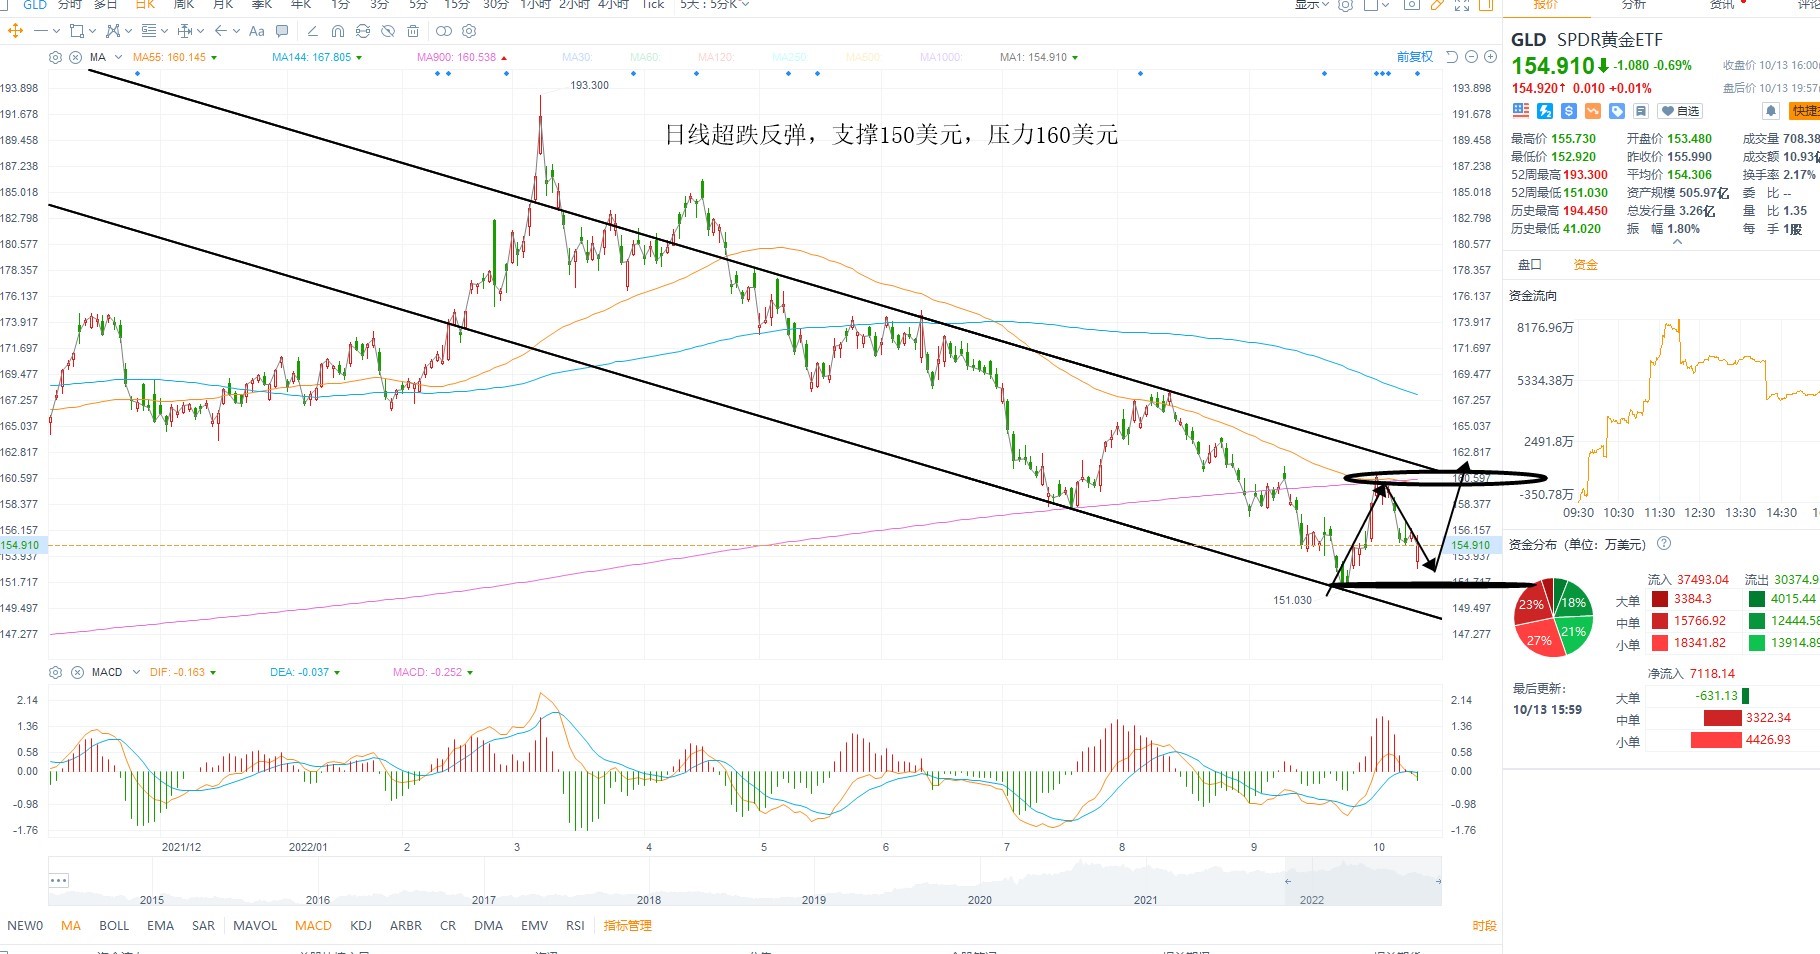Open the MA indicator type dropdown

click(x=119, y=57)
